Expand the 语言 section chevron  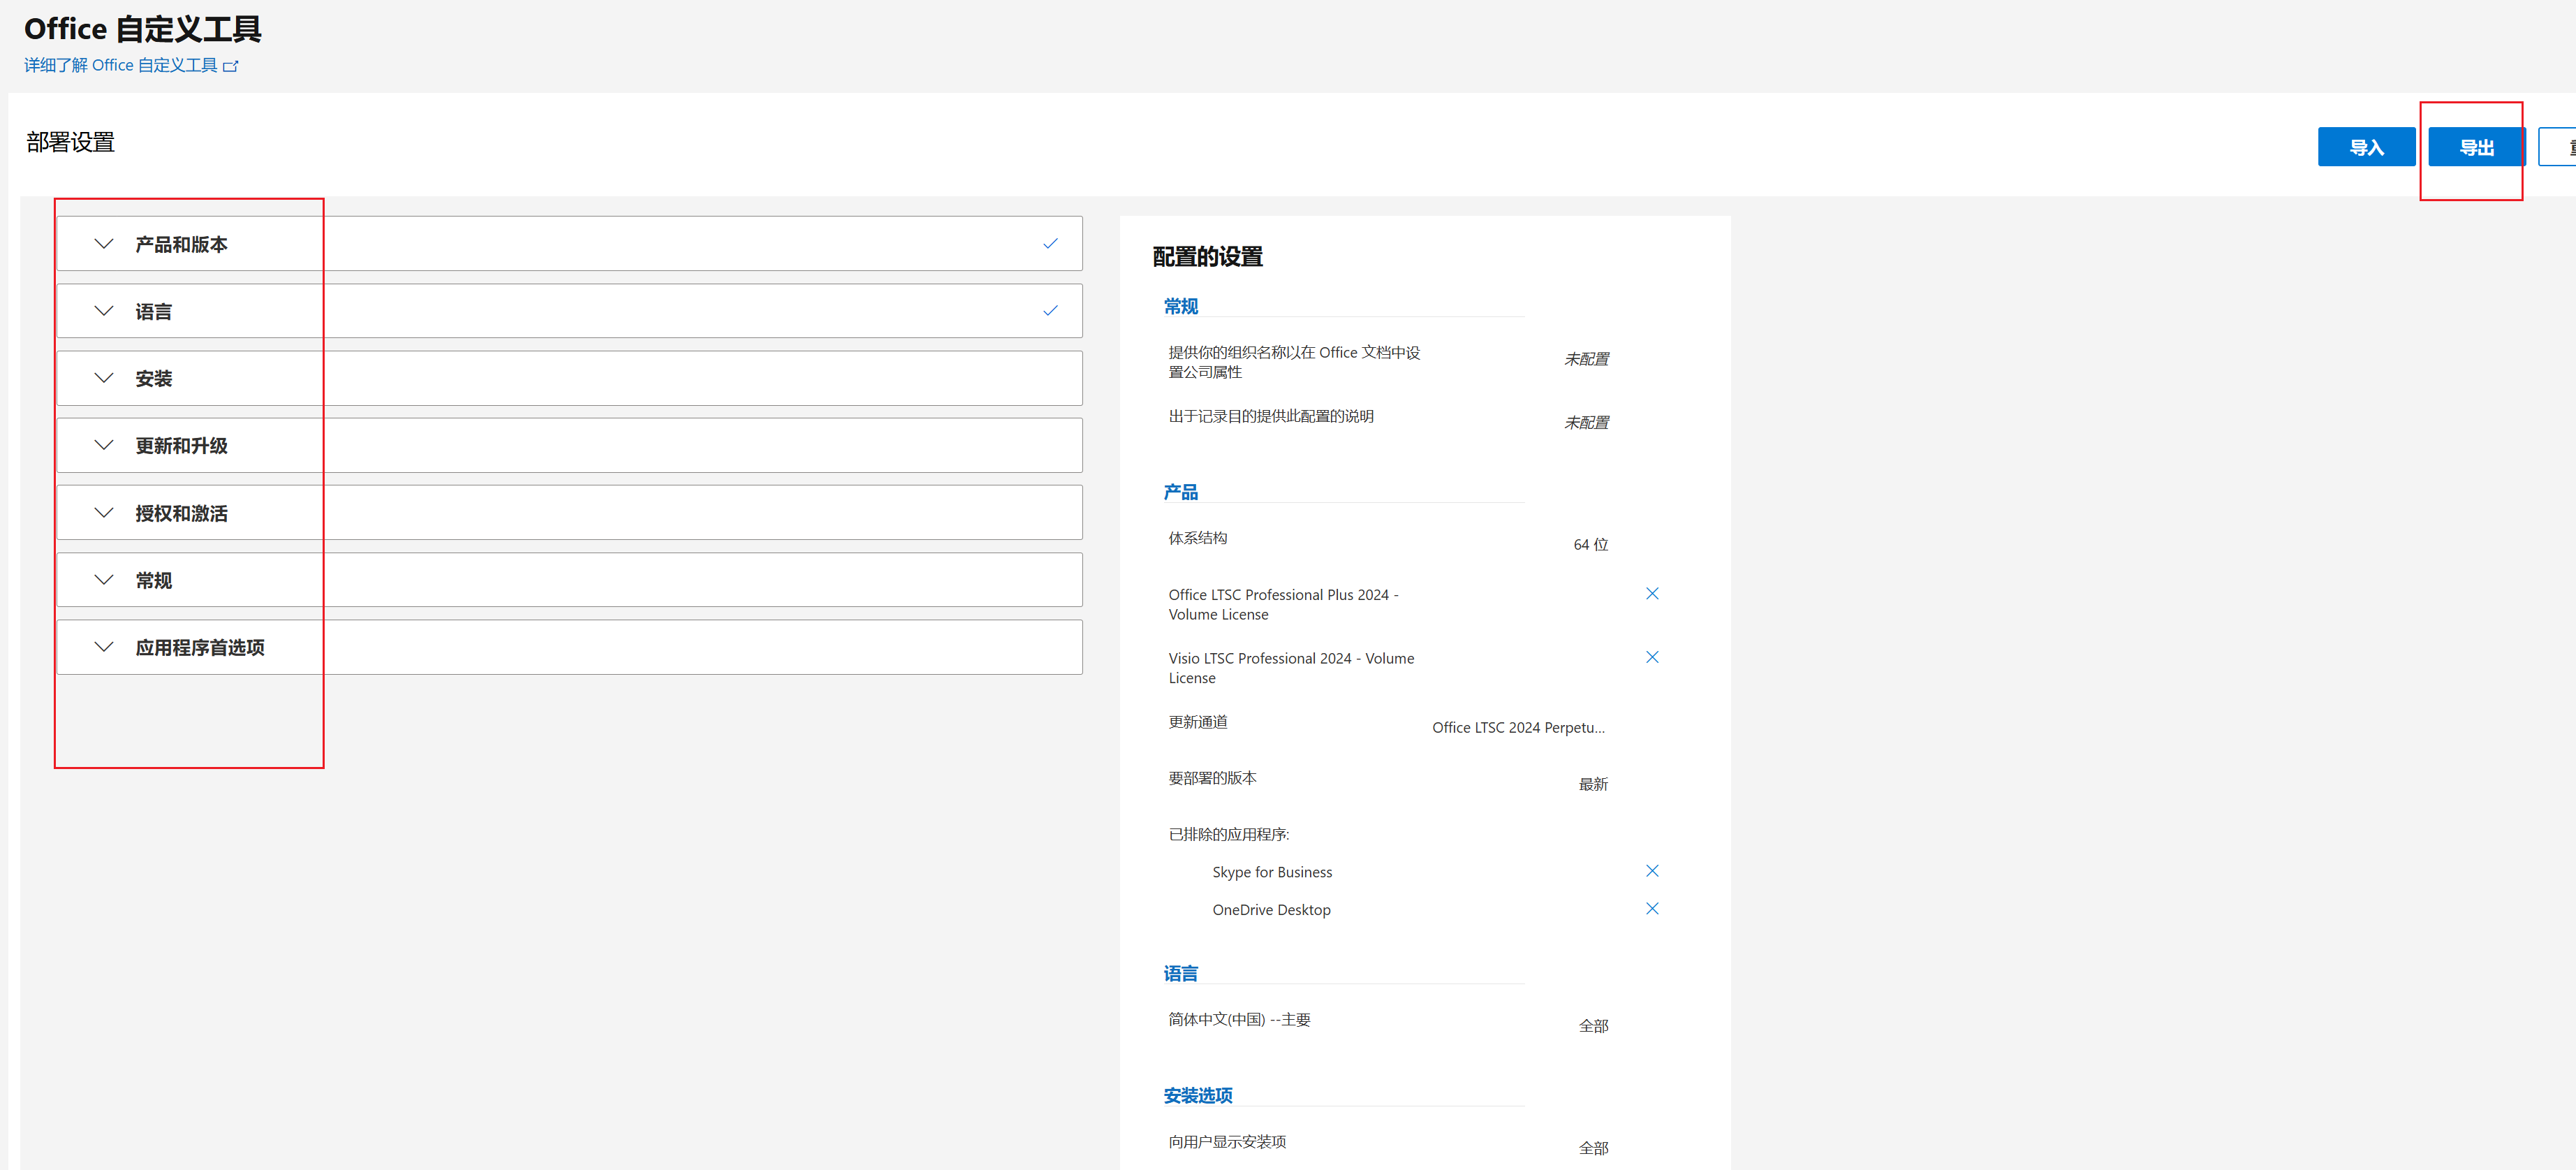pos(104,311)
